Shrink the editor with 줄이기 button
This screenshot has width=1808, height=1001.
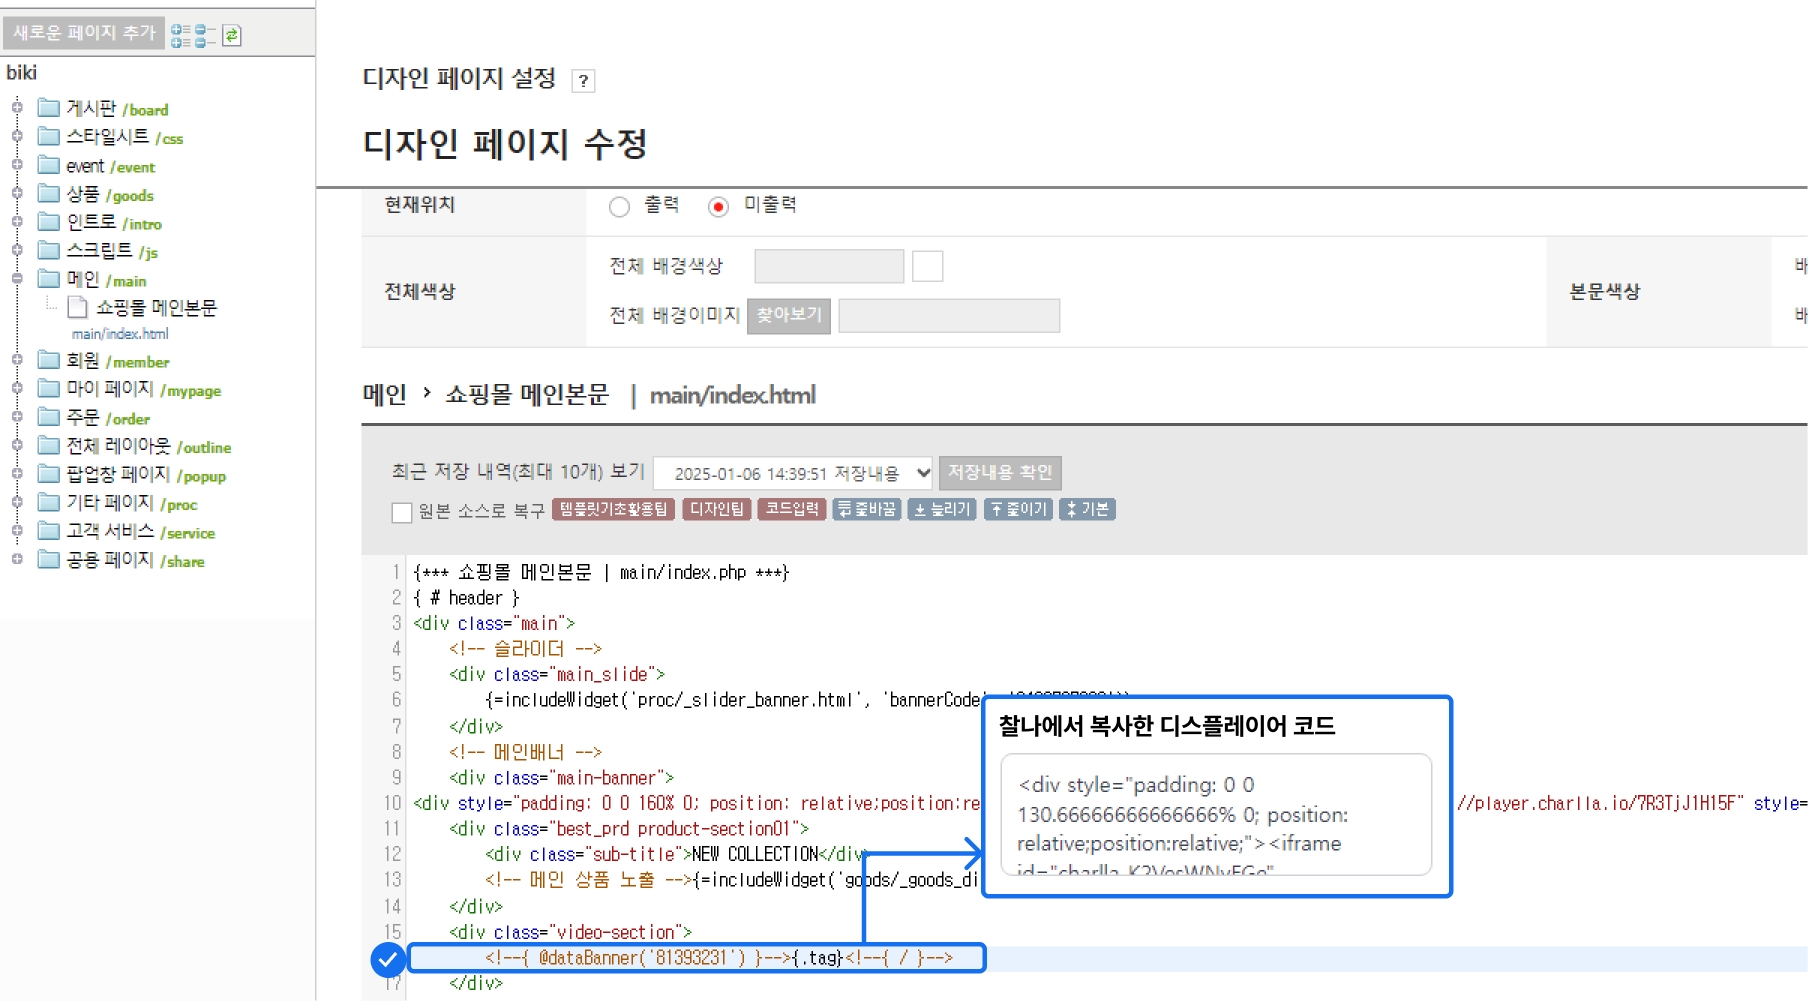pyautogui.click(x=1018, y=509)
